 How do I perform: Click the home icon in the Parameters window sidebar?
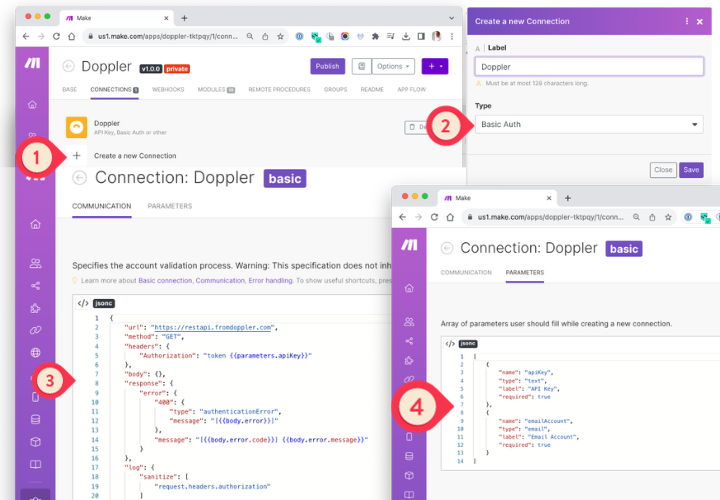click(x=409, y=288)
